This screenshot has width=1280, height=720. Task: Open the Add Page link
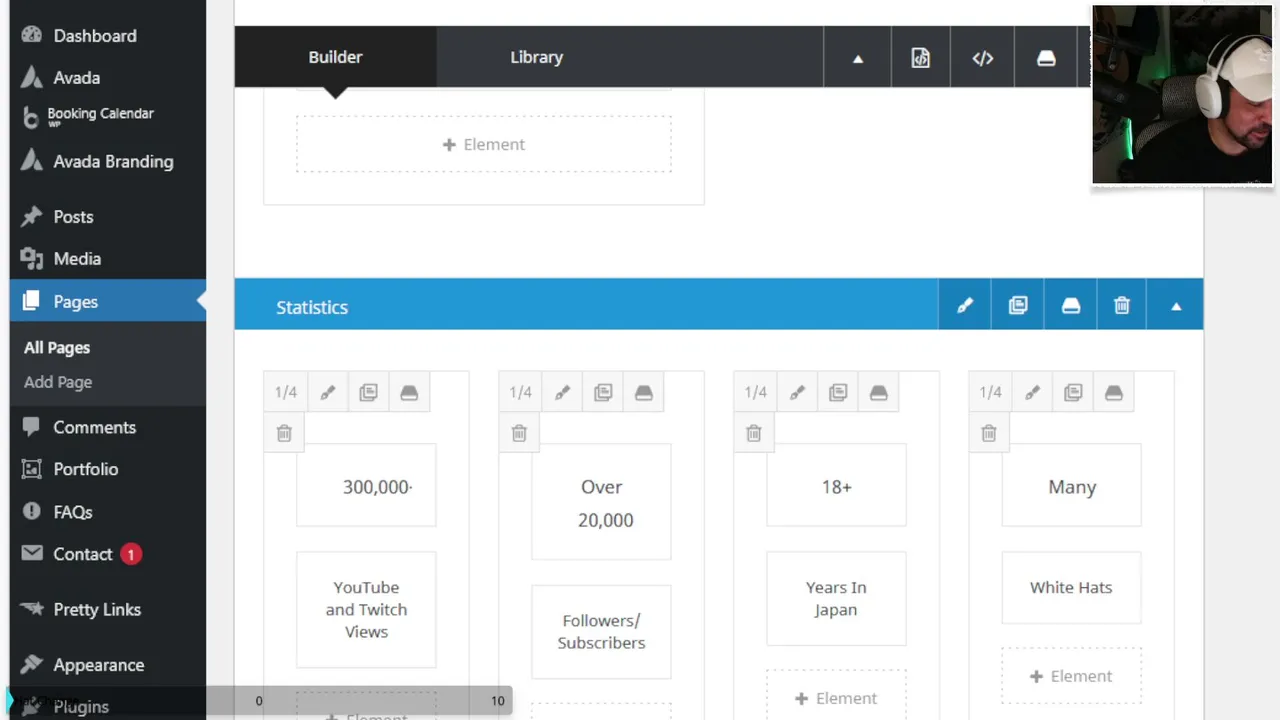pos(58,381)
